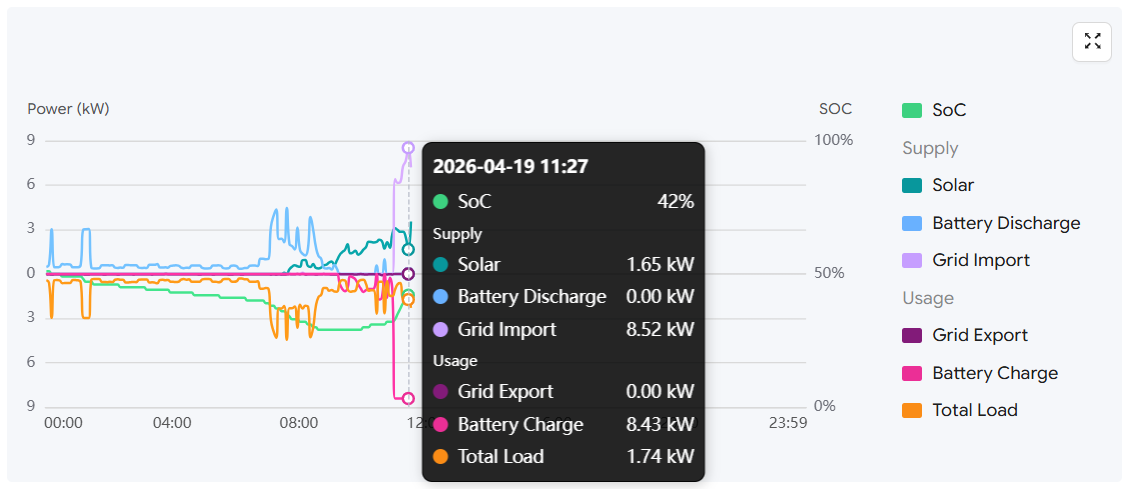1133x489 pixels.
Task: Select Grid Export marker on the zero line
Action: point(408,273)
